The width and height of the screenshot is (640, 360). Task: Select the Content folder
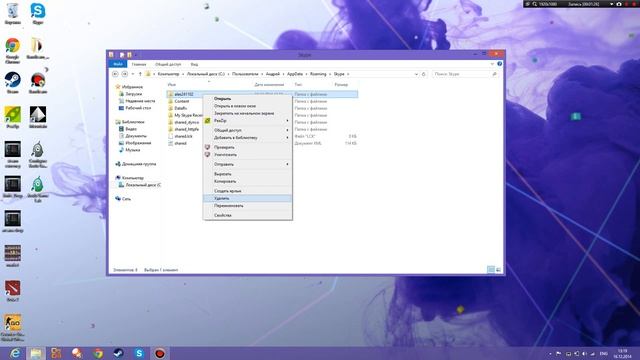(182, 101)
